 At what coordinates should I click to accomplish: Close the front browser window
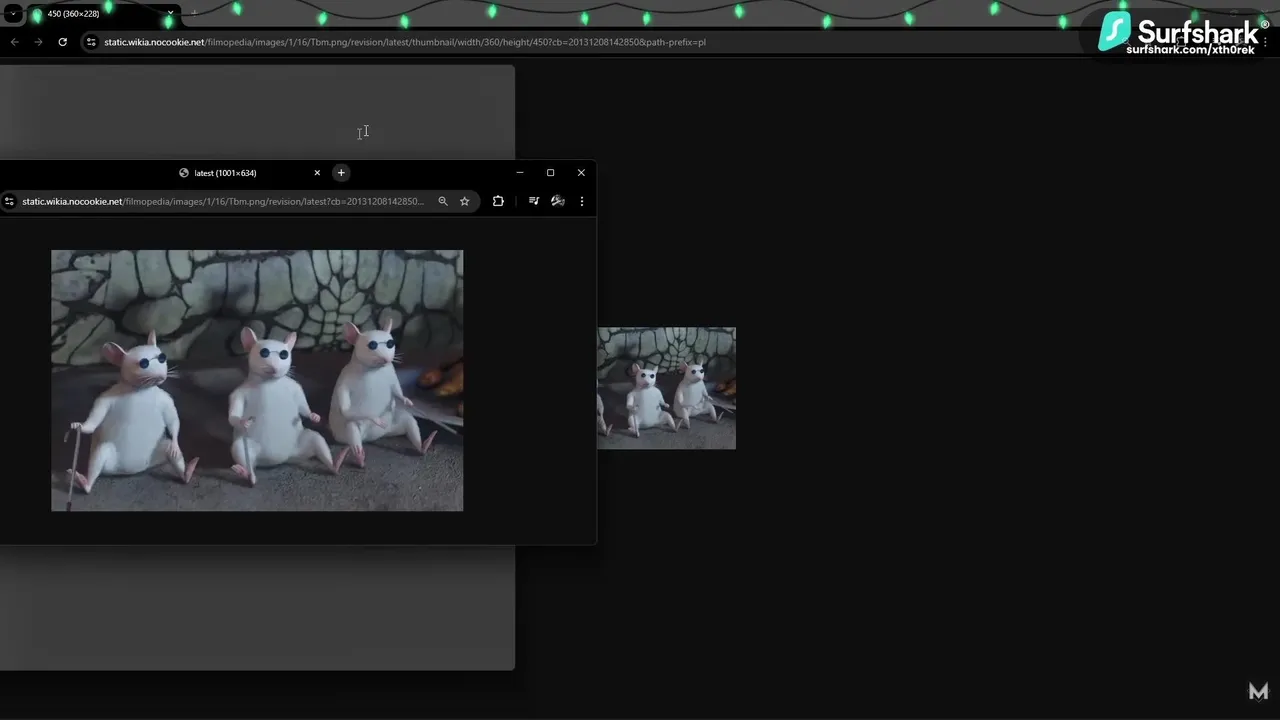581,173
